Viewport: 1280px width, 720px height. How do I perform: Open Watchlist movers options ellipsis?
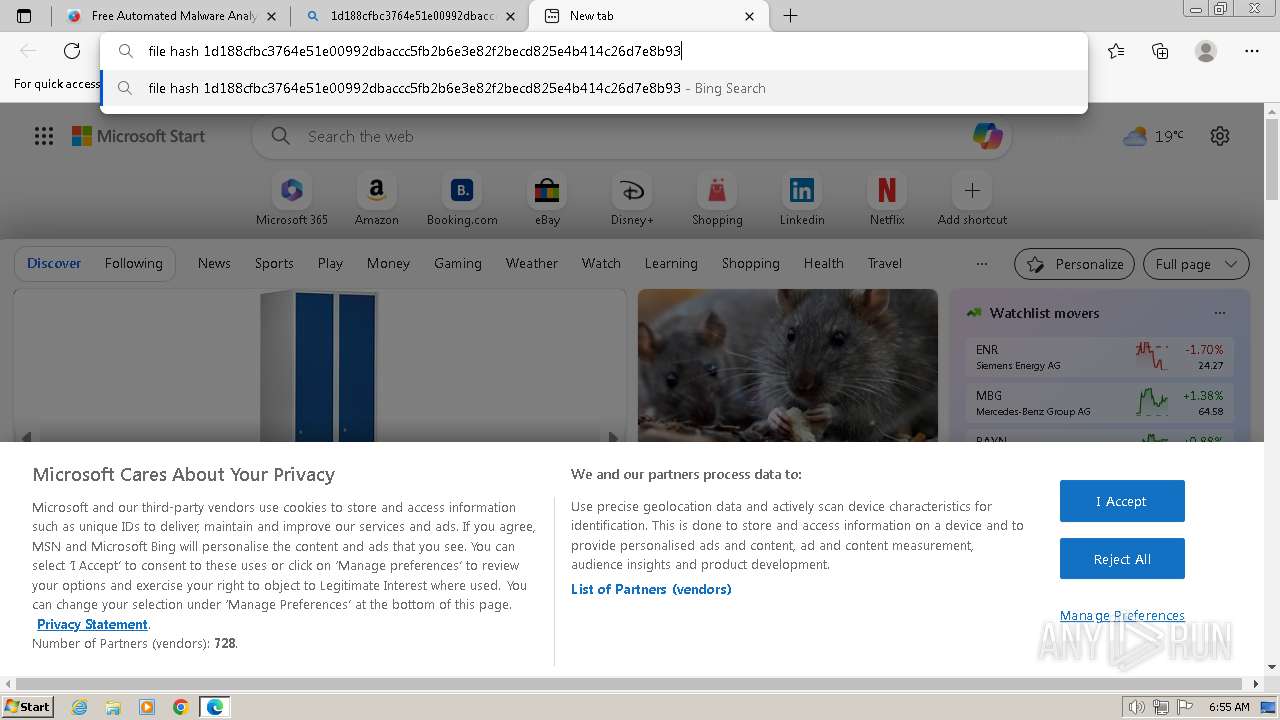pos(1219,313)
